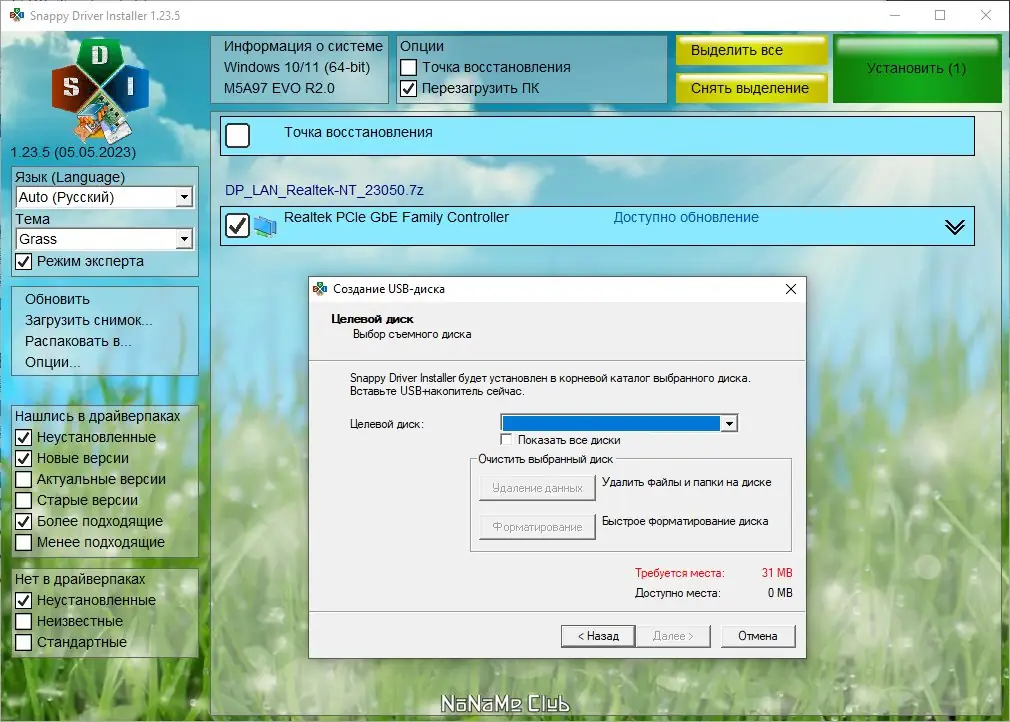Click the driver icon beside Realtek PCIe controller

(266, 224)
